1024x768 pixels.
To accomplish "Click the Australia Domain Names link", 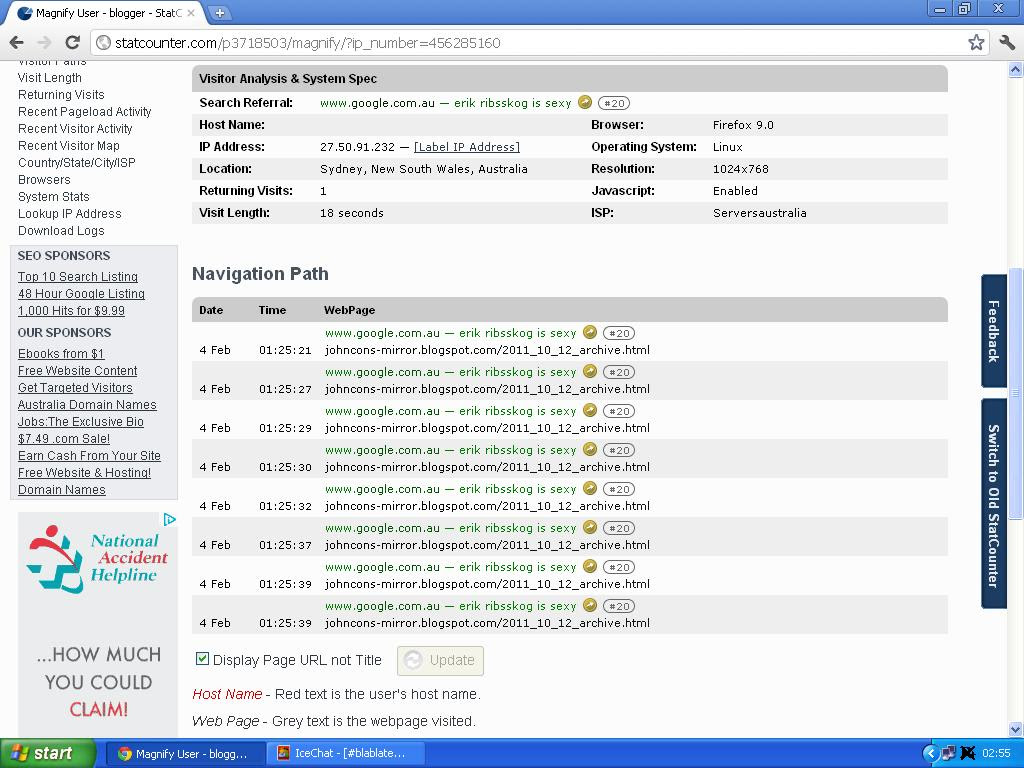I will [x=88, y=405].
